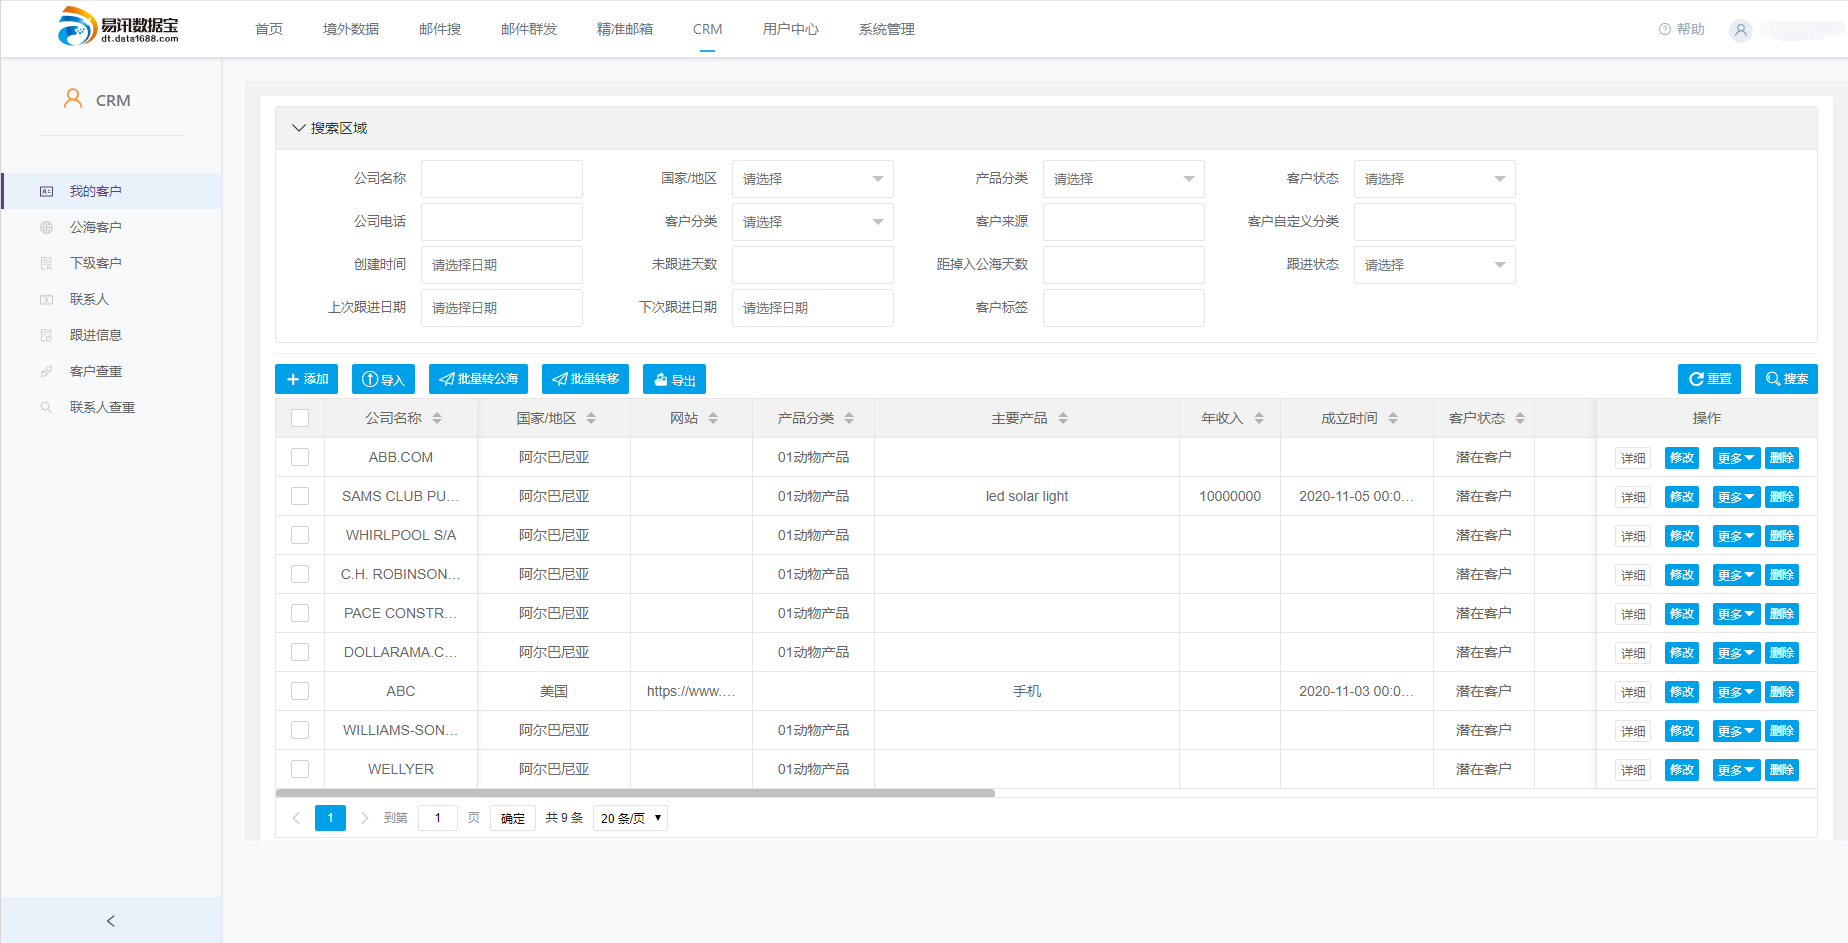Sort by 客户状态 column arrows
This screenshot has width=1848, height=943.
pos(1520,418)
